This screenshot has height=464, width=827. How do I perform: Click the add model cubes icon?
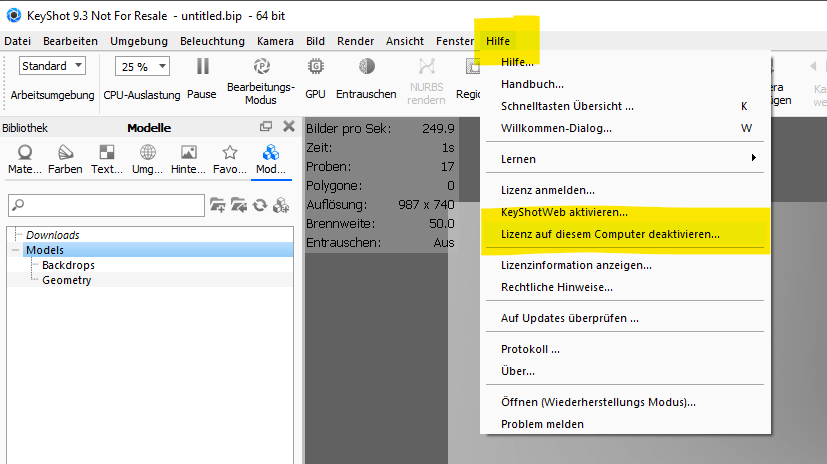(x=281, y=205)
